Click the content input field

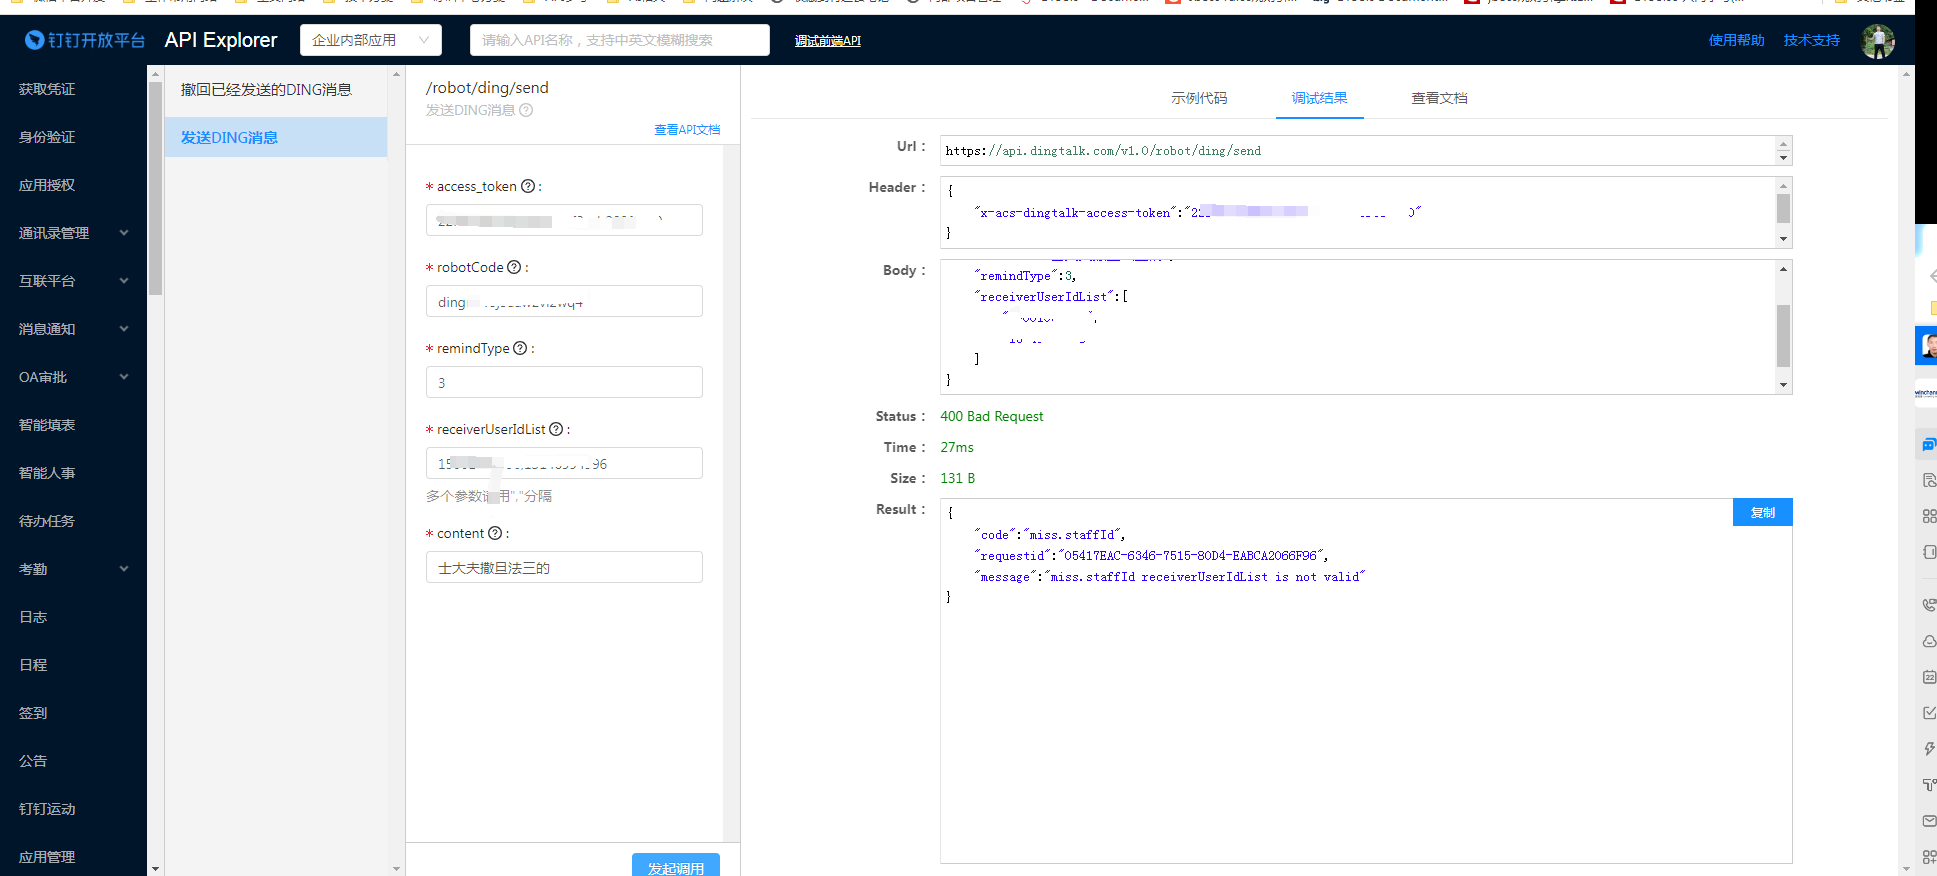[x=564, y=567]
